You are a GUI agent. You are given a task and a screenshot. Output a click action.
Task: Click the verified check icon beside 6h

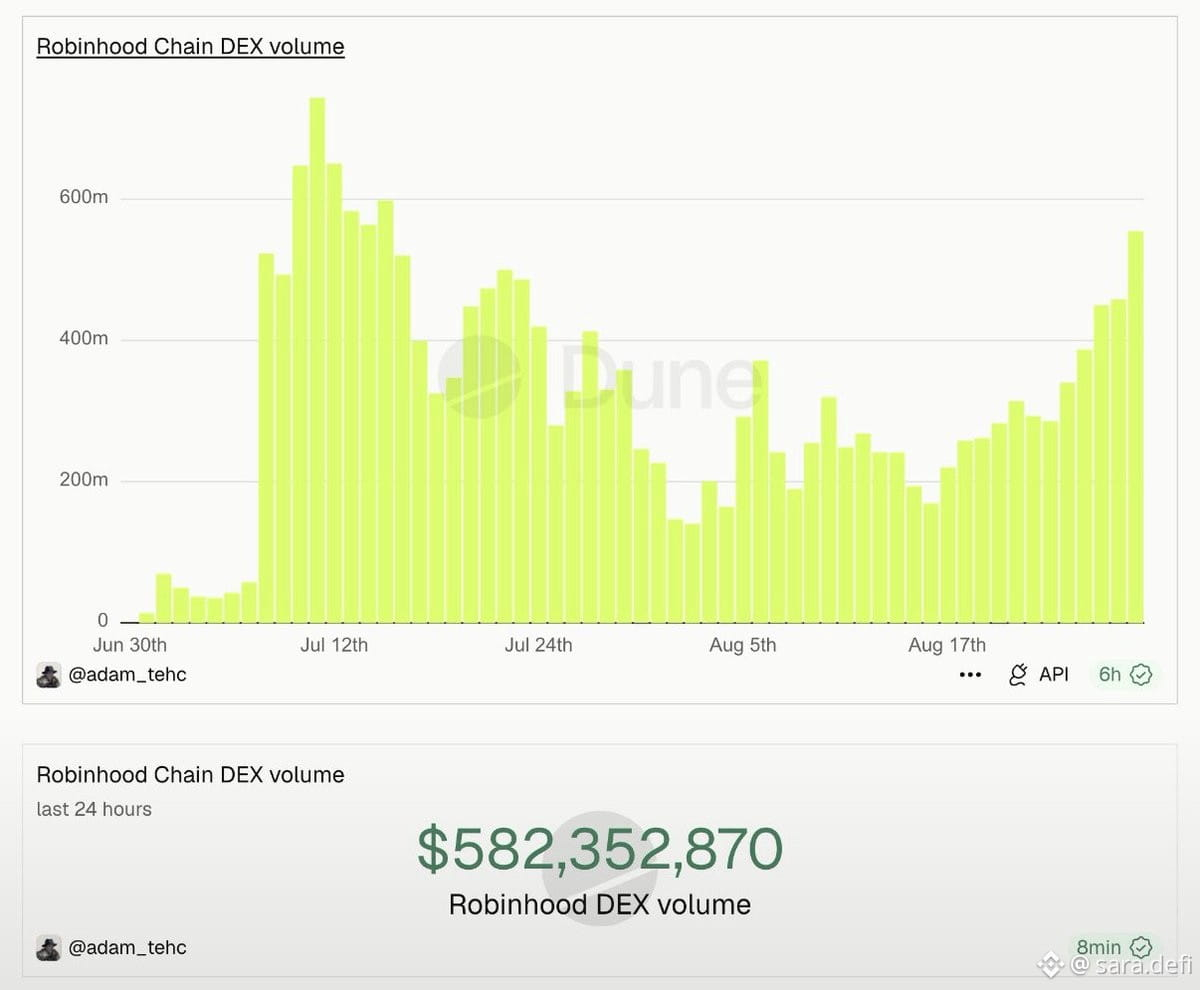tap(1141, 675)
